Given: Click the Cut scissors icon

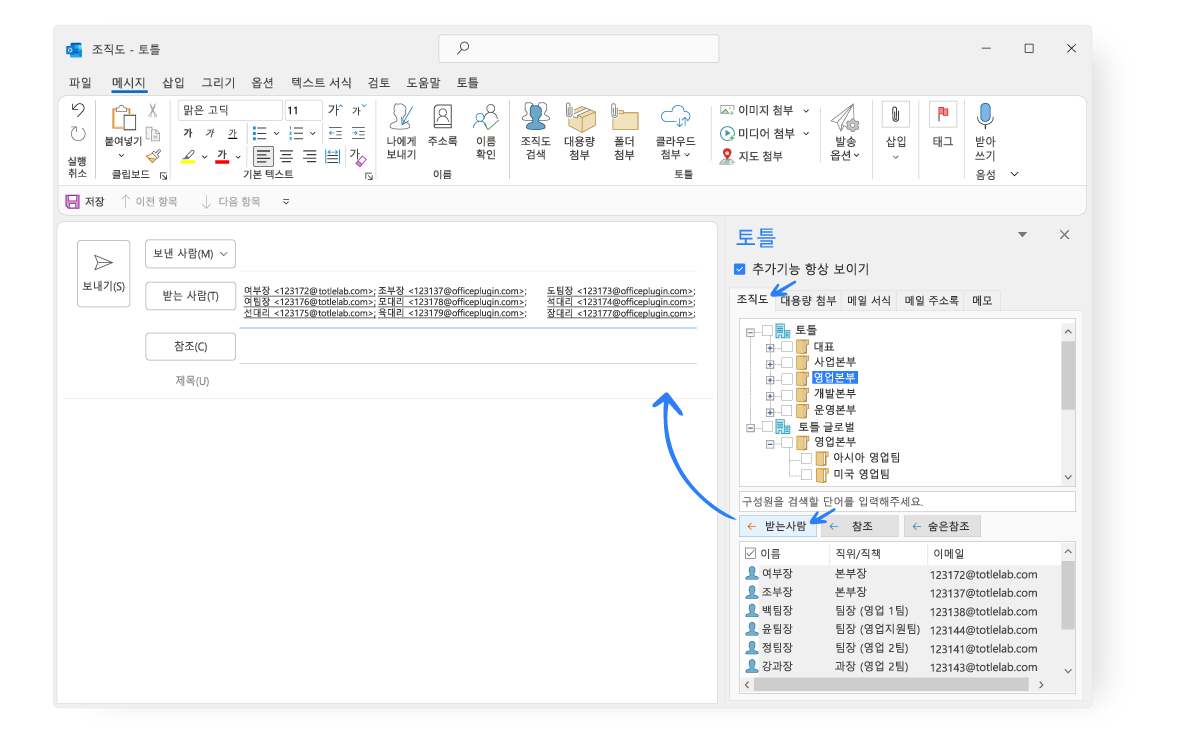Looking at the screenshot, I should 153,111.
